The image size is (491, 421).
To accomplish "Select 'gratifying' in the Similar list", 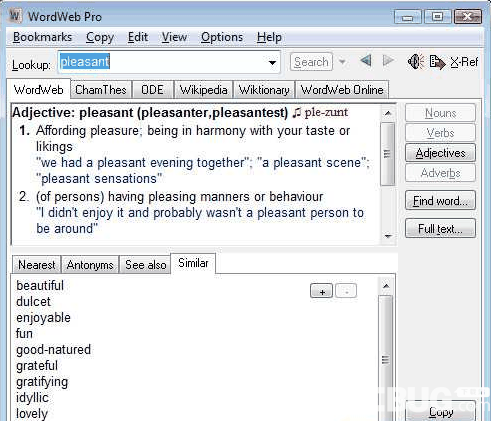I will 42,382.
